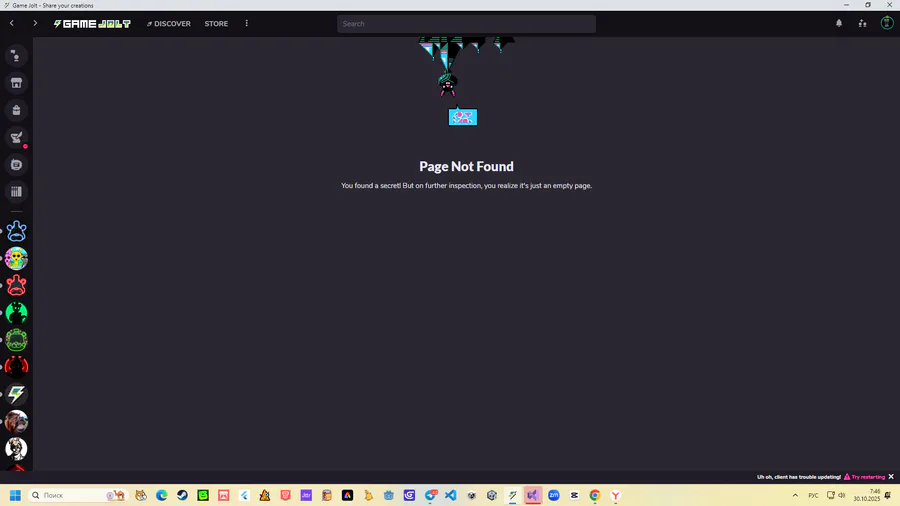This screenshot has width=900, height=506.
Task: Click the taskbar search box Поиск
Action: pos(77,495)
